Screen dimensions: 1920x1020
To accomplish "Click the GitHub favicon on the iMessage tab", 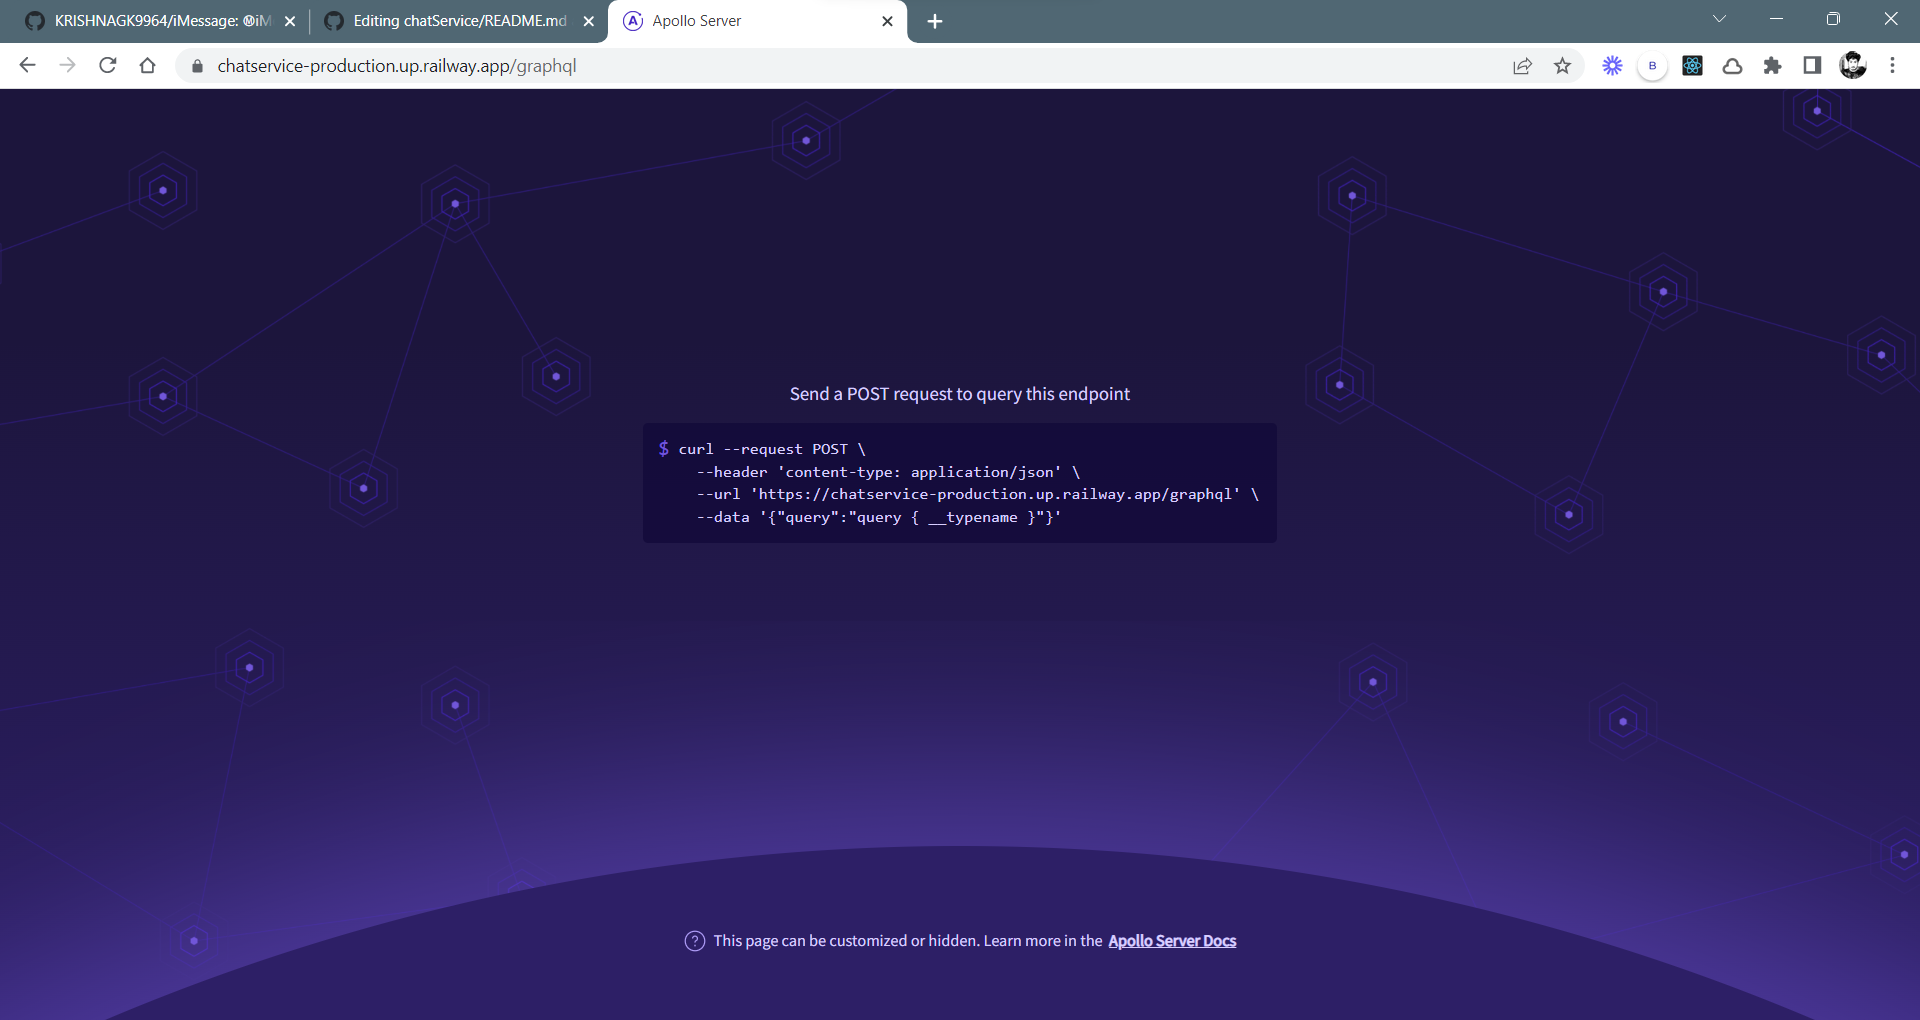I will (x=35, y=21).
